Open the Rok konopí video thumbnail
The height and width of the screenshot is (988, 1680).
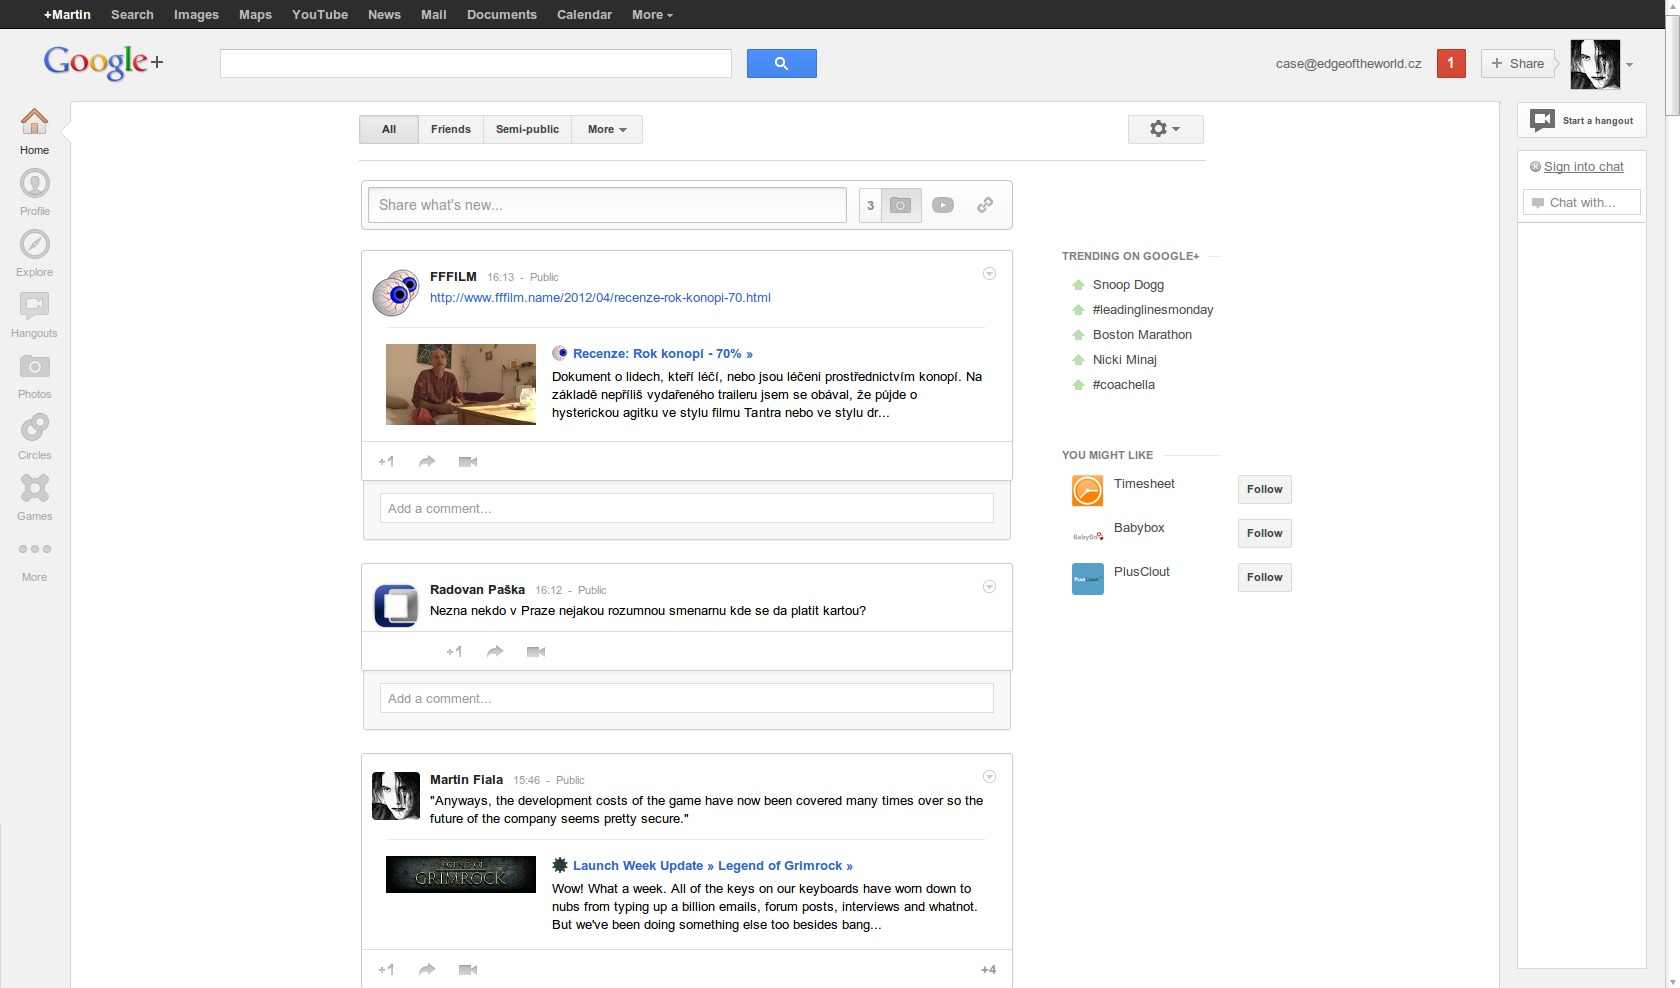point(461,384)
